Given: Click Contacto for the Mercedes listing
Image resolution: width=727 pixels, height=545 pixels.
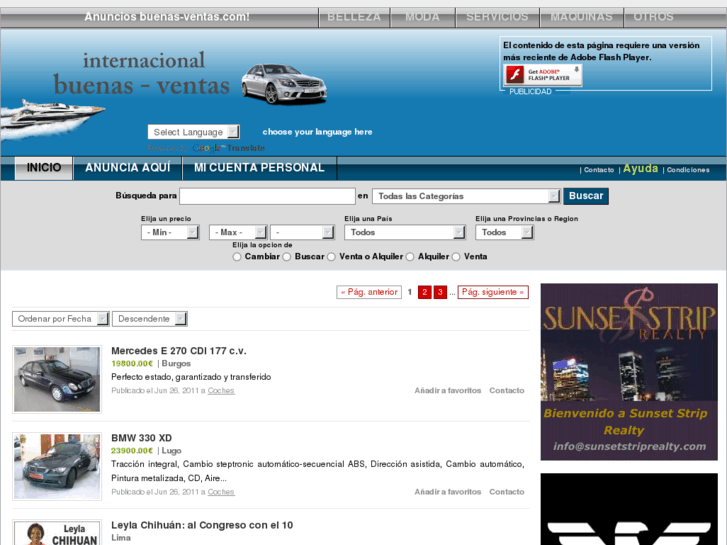Looking at the screenshot, I should [x=507, y=391].
